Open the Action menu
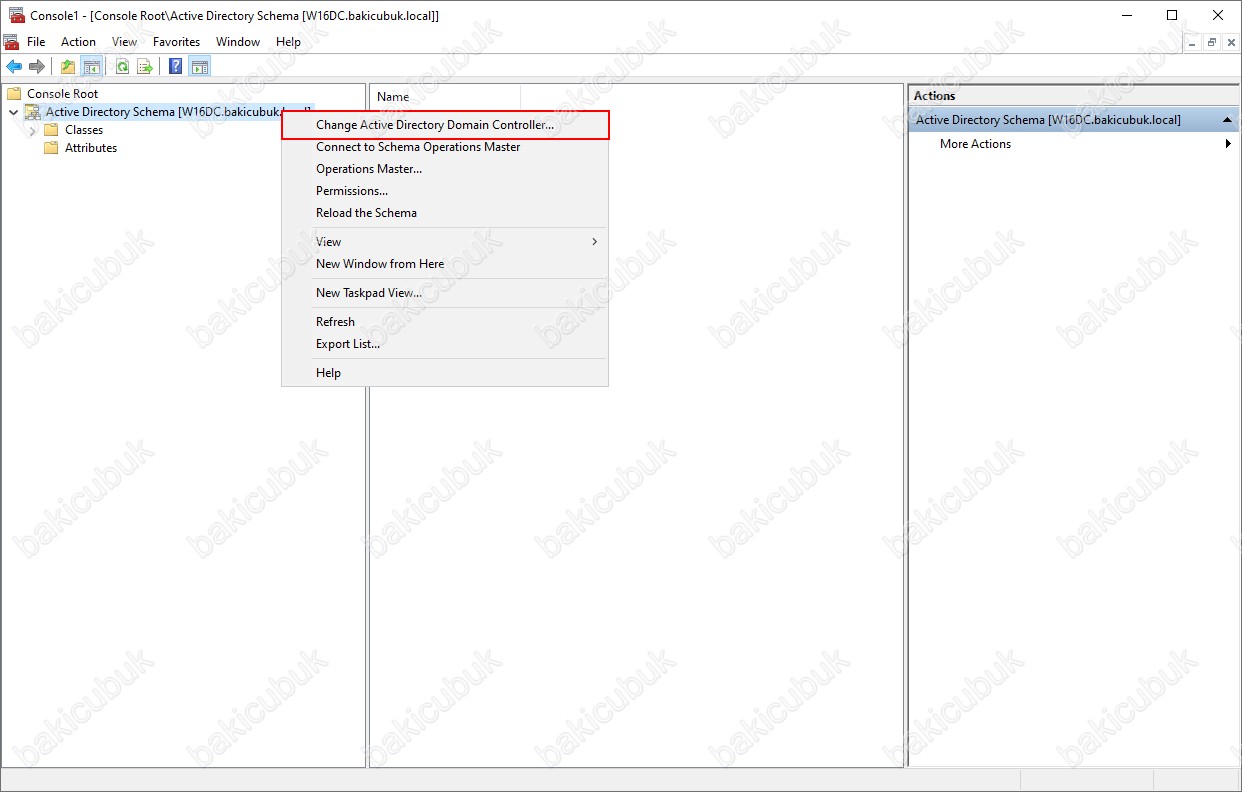Image resolution: width=1242 pixels, height=792 pixels. (x=78, y=42)
